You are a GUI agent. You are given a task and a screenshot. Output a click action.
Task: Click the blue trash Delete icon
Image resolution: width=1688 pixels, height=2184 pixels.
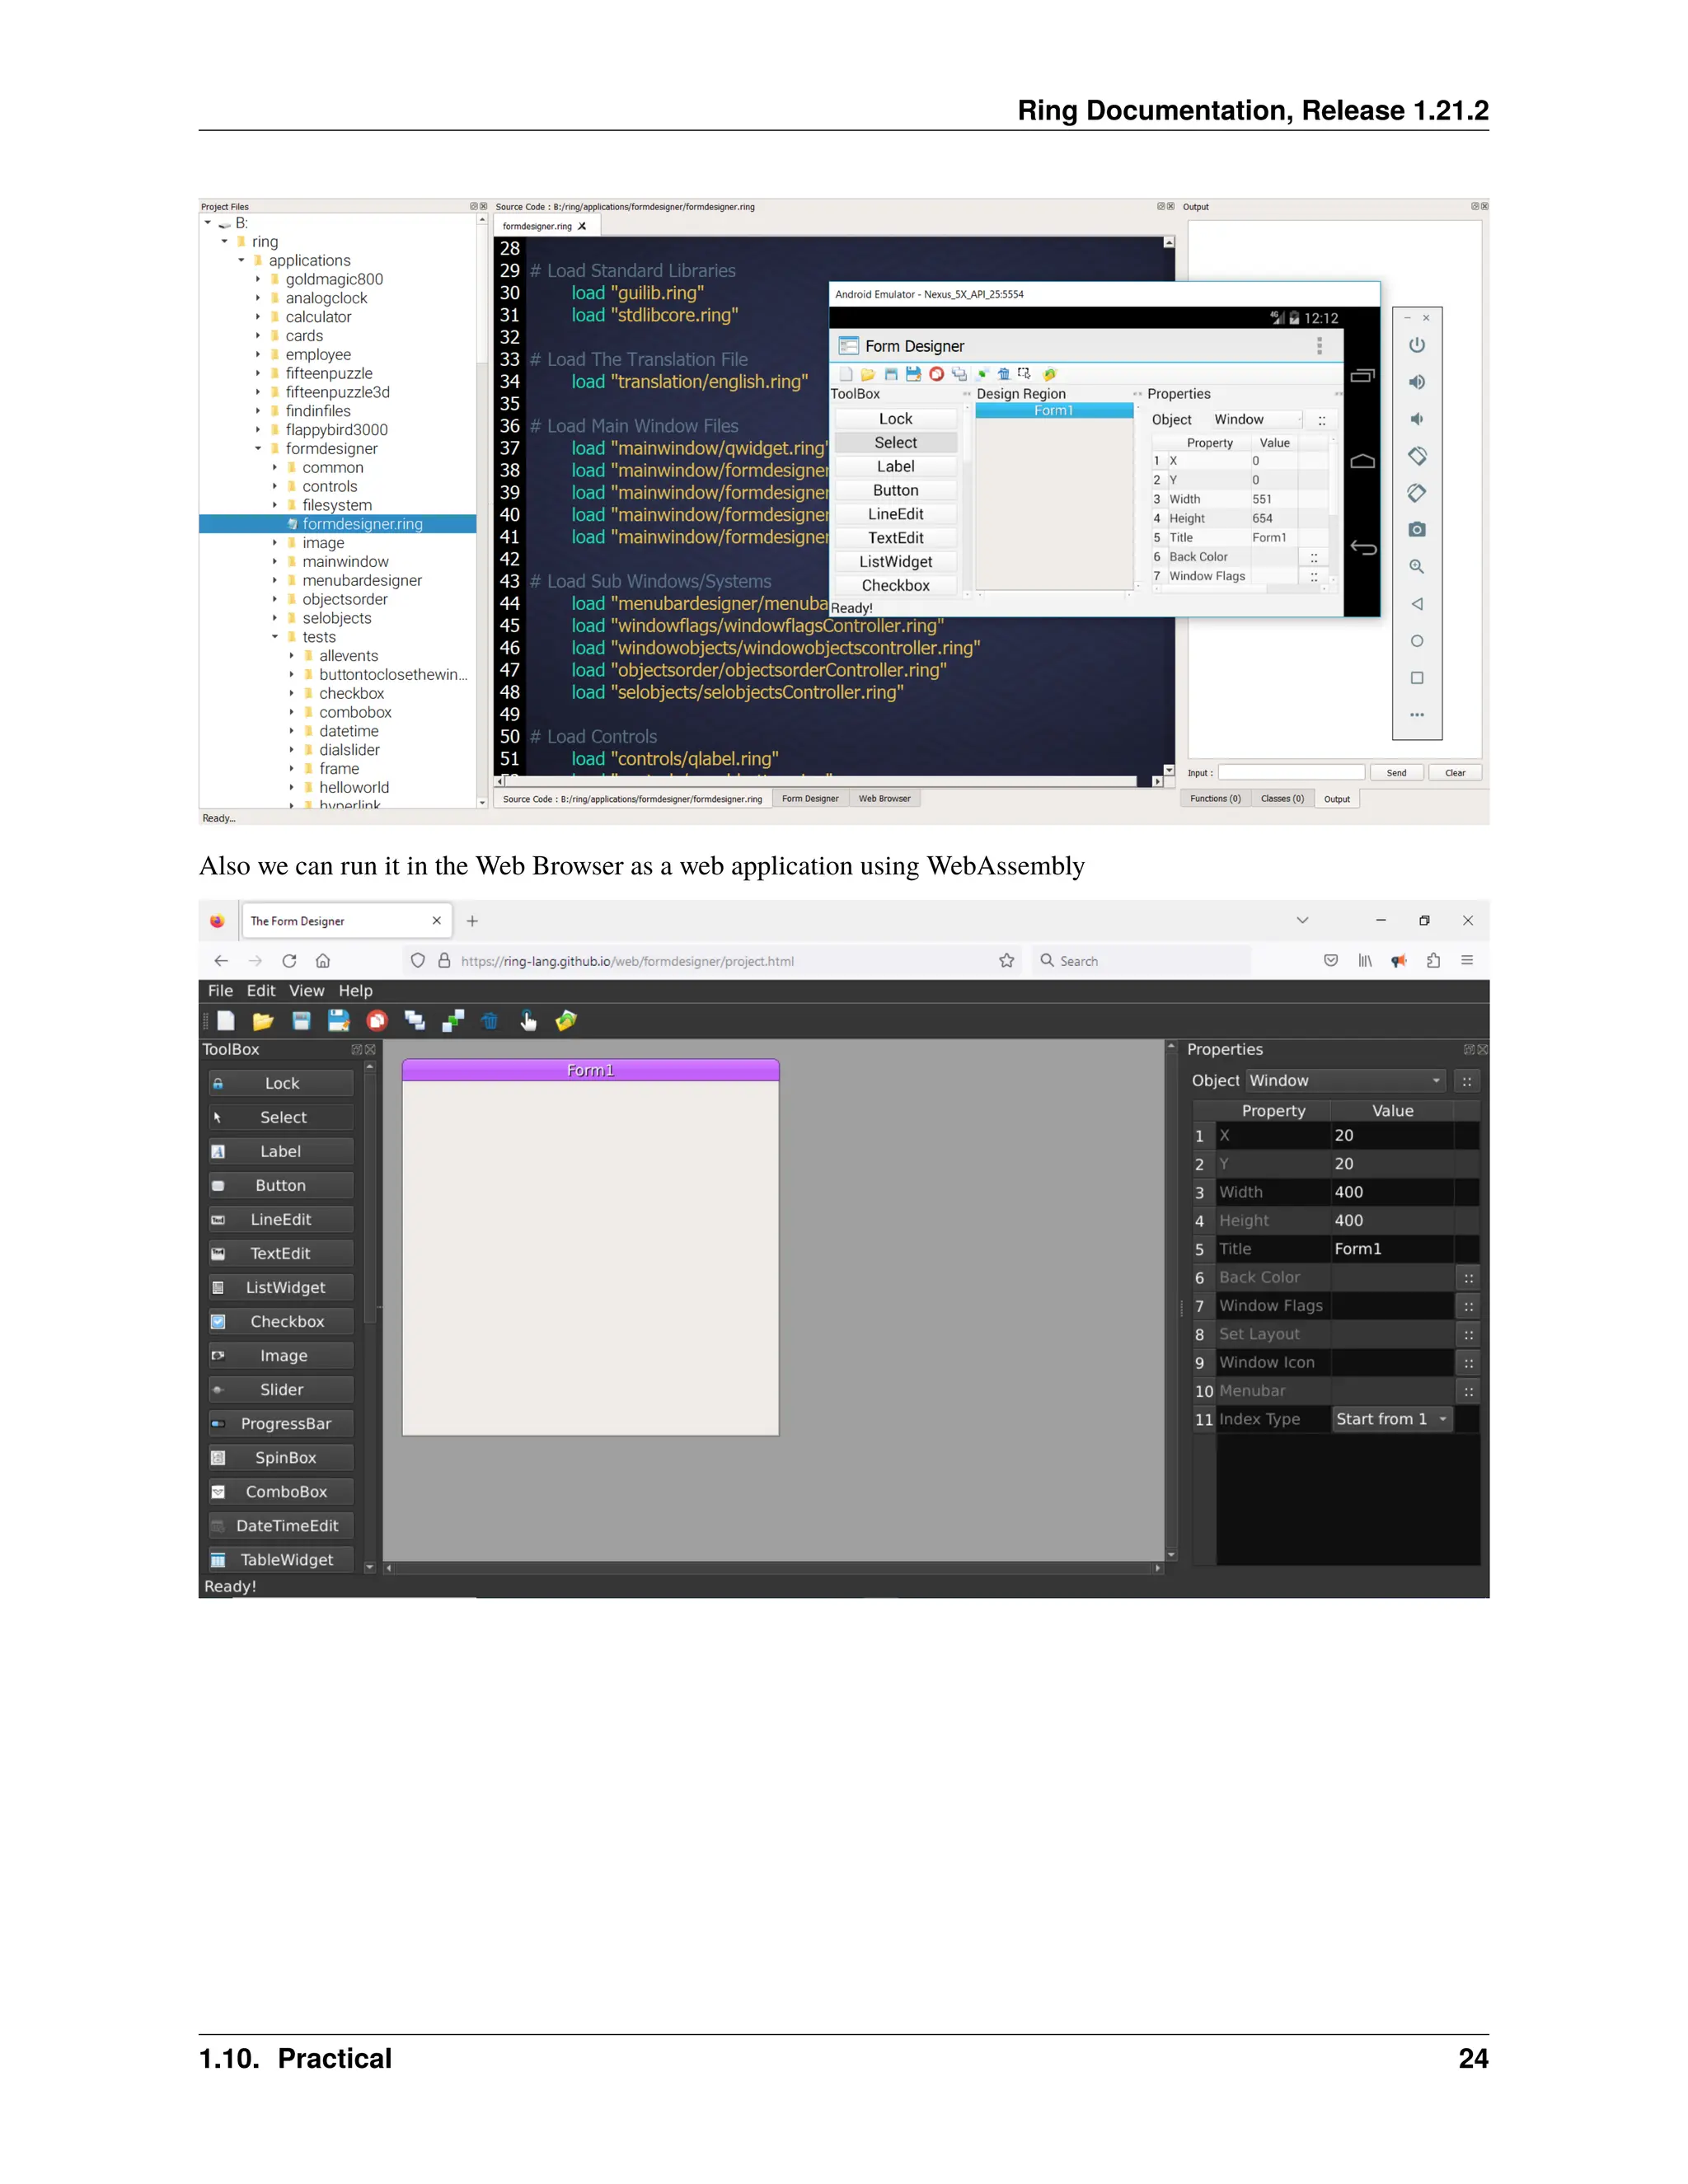point(490,1021)
